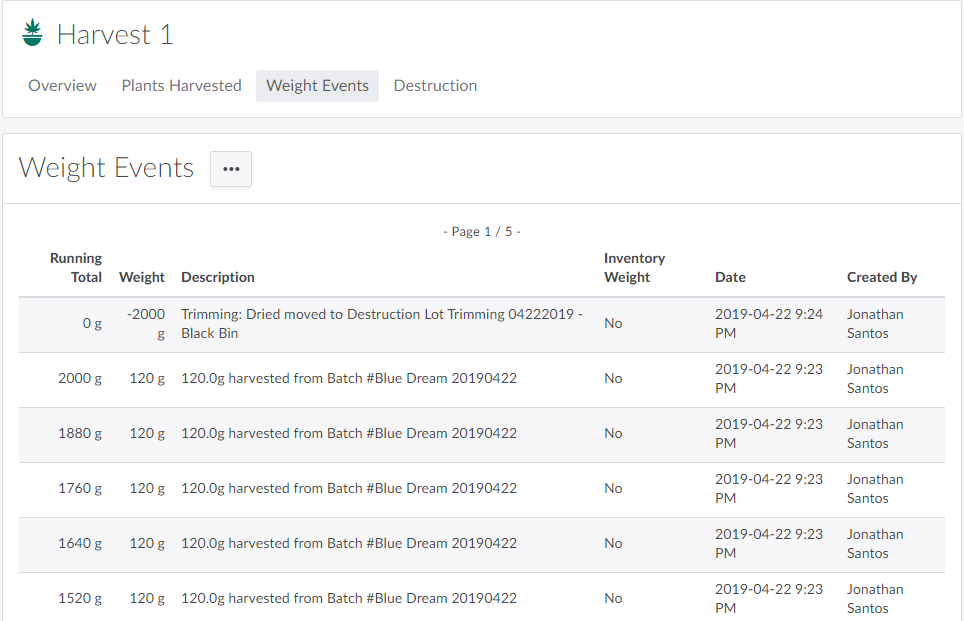The height and width of the screenshot is (621, 964).
Task: Go to the Destruction tab
Action: [x=435, y=86]
